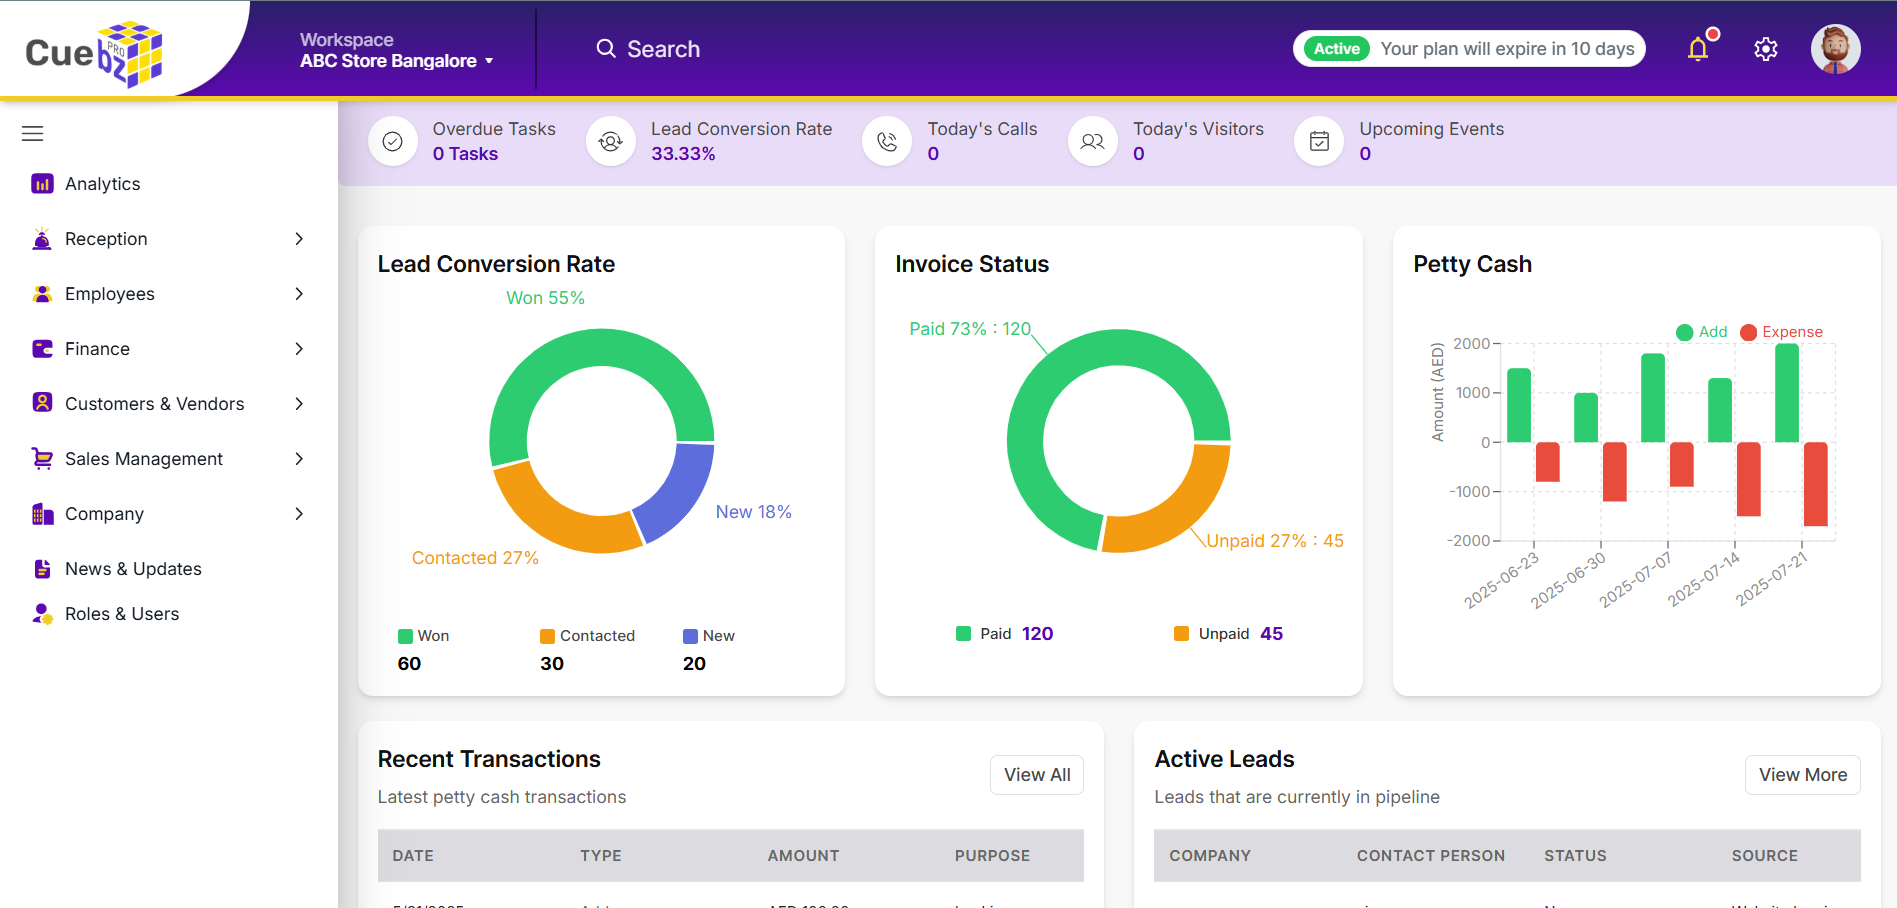Toggle the sidebar hamburger menu

(32, 132)
